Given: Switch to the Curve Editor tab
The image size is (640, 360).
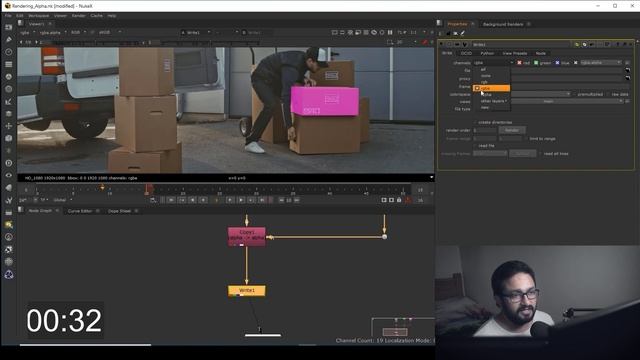Looking at the screenshot, I should pos(80,211).
